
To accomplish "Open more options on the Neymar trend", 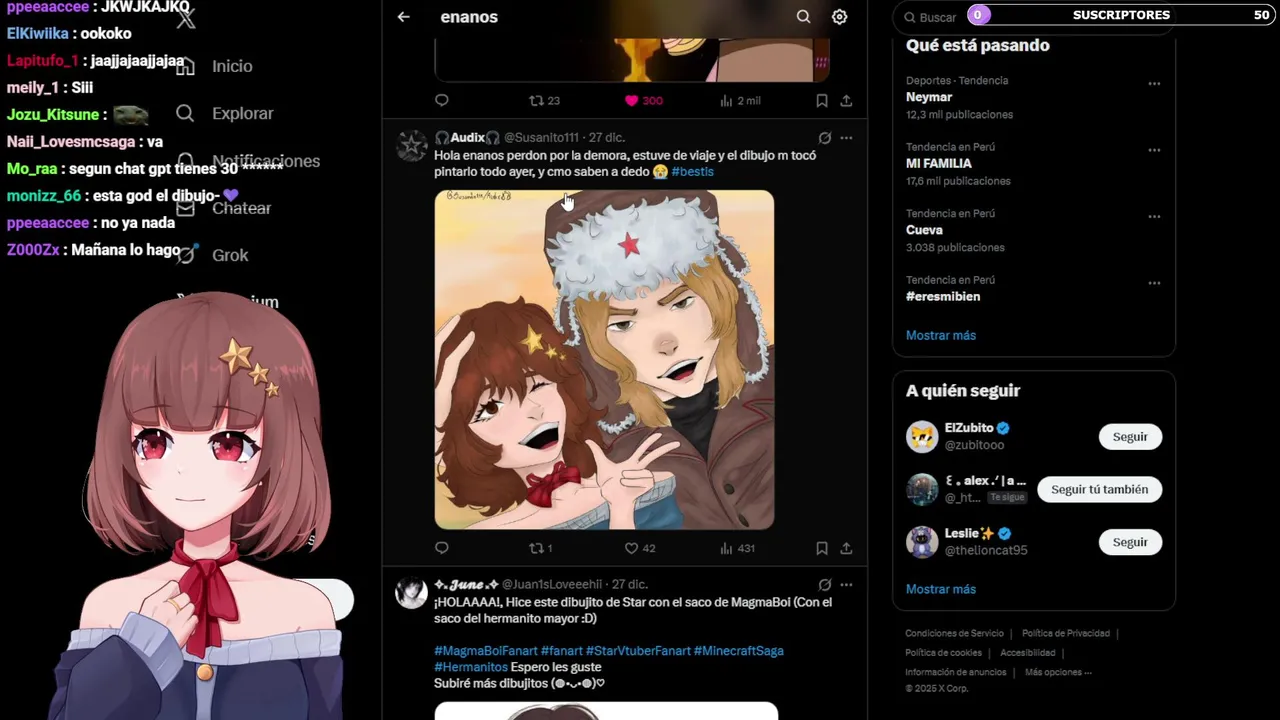I will (1154, 84).
